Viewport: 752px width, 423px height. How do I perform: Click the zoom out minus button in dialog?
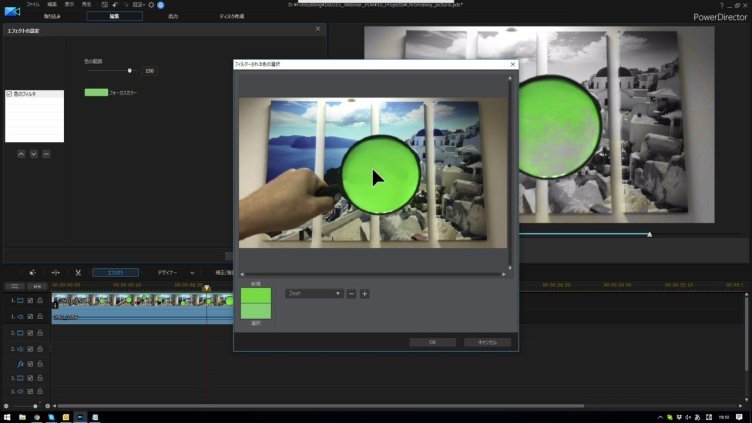point(351,293)
